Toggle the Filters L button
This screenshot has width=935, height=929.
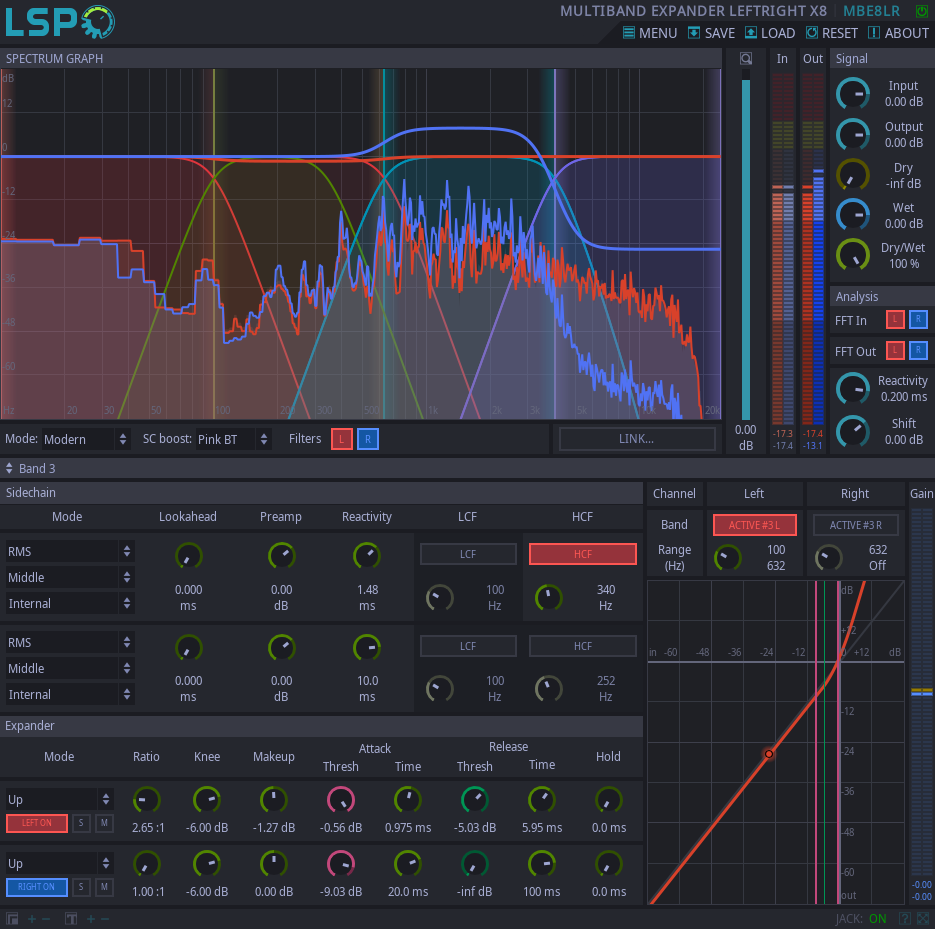342,439
